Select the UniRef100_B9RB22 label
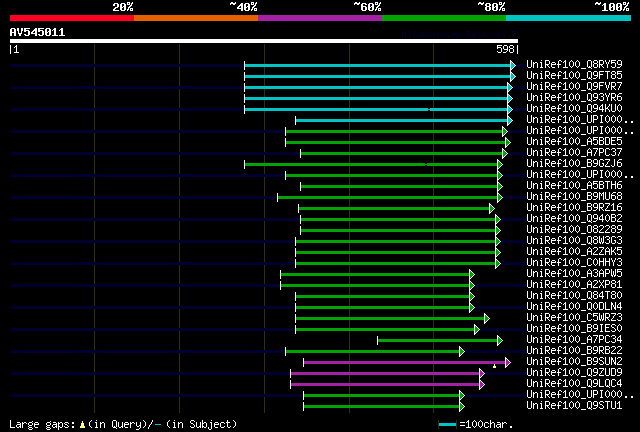The width and height of the screenshot is (640, 432). (574, 351)
